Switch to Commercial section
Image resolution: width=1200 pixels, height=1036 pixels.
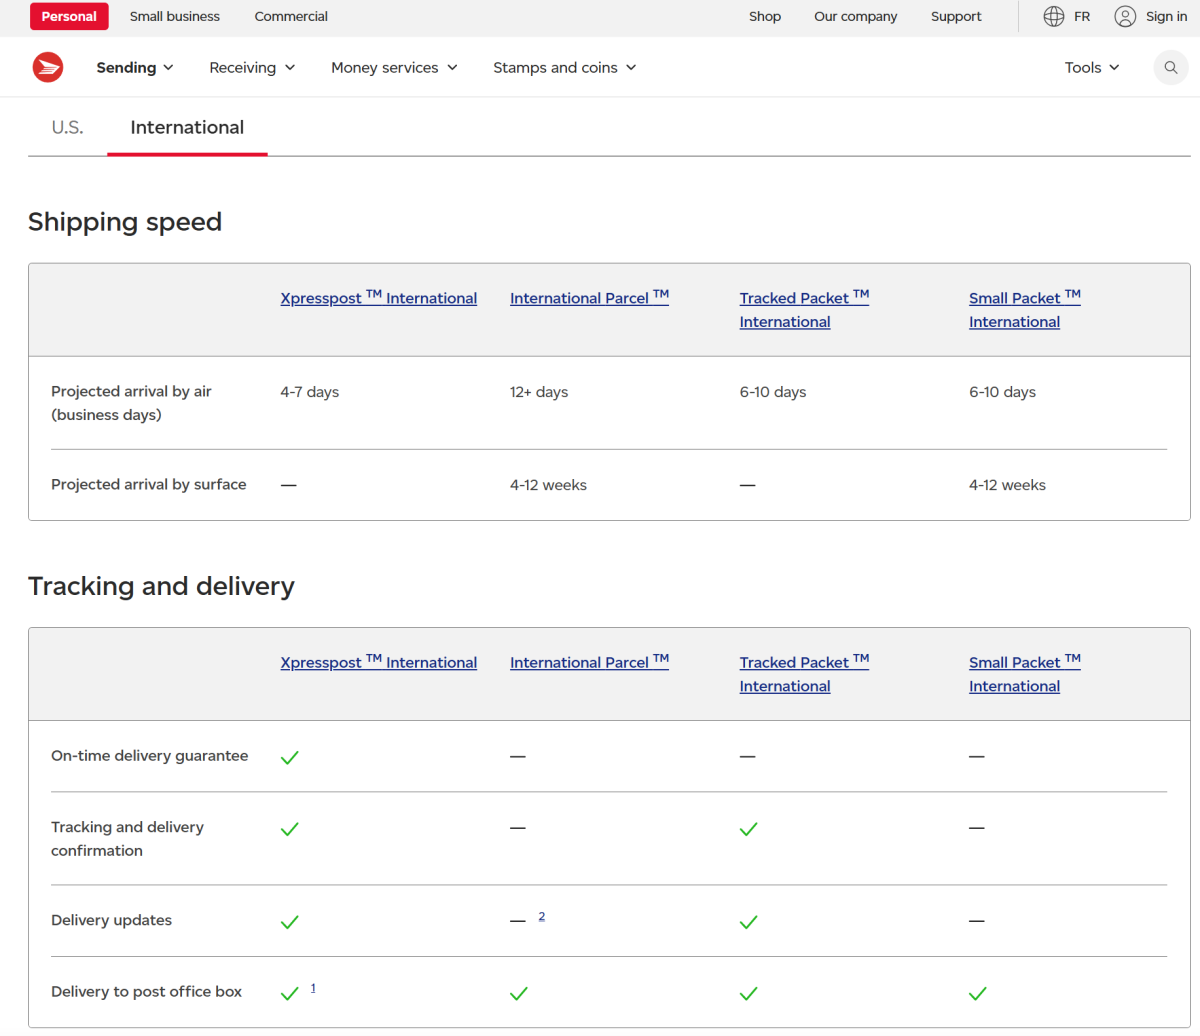point(291,16)
